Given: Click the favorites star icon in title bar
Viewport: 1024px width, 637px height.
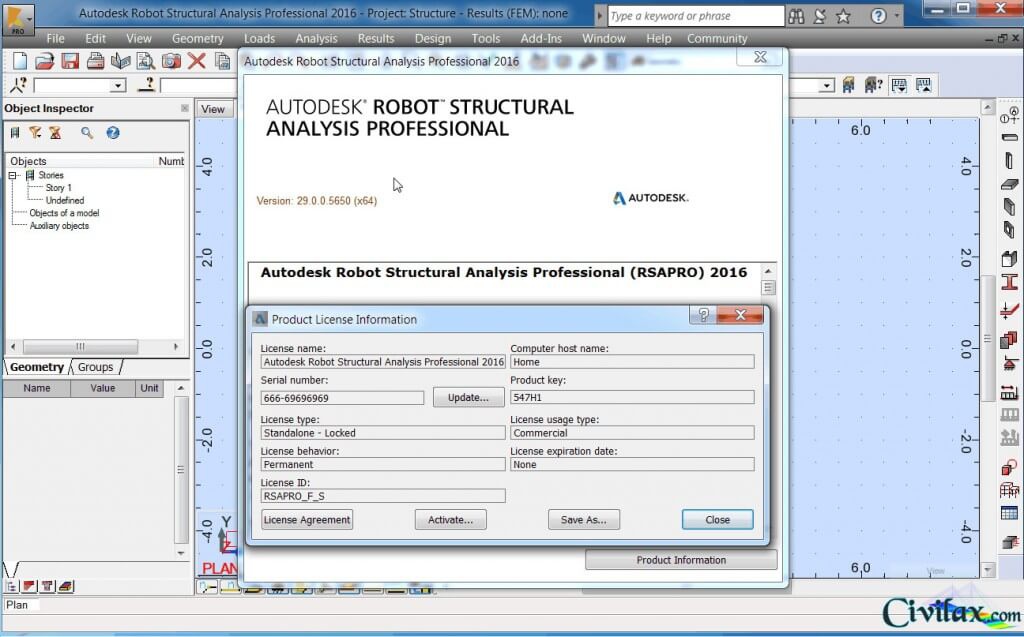Looking at the screenshot, I should tap(843, 16).
